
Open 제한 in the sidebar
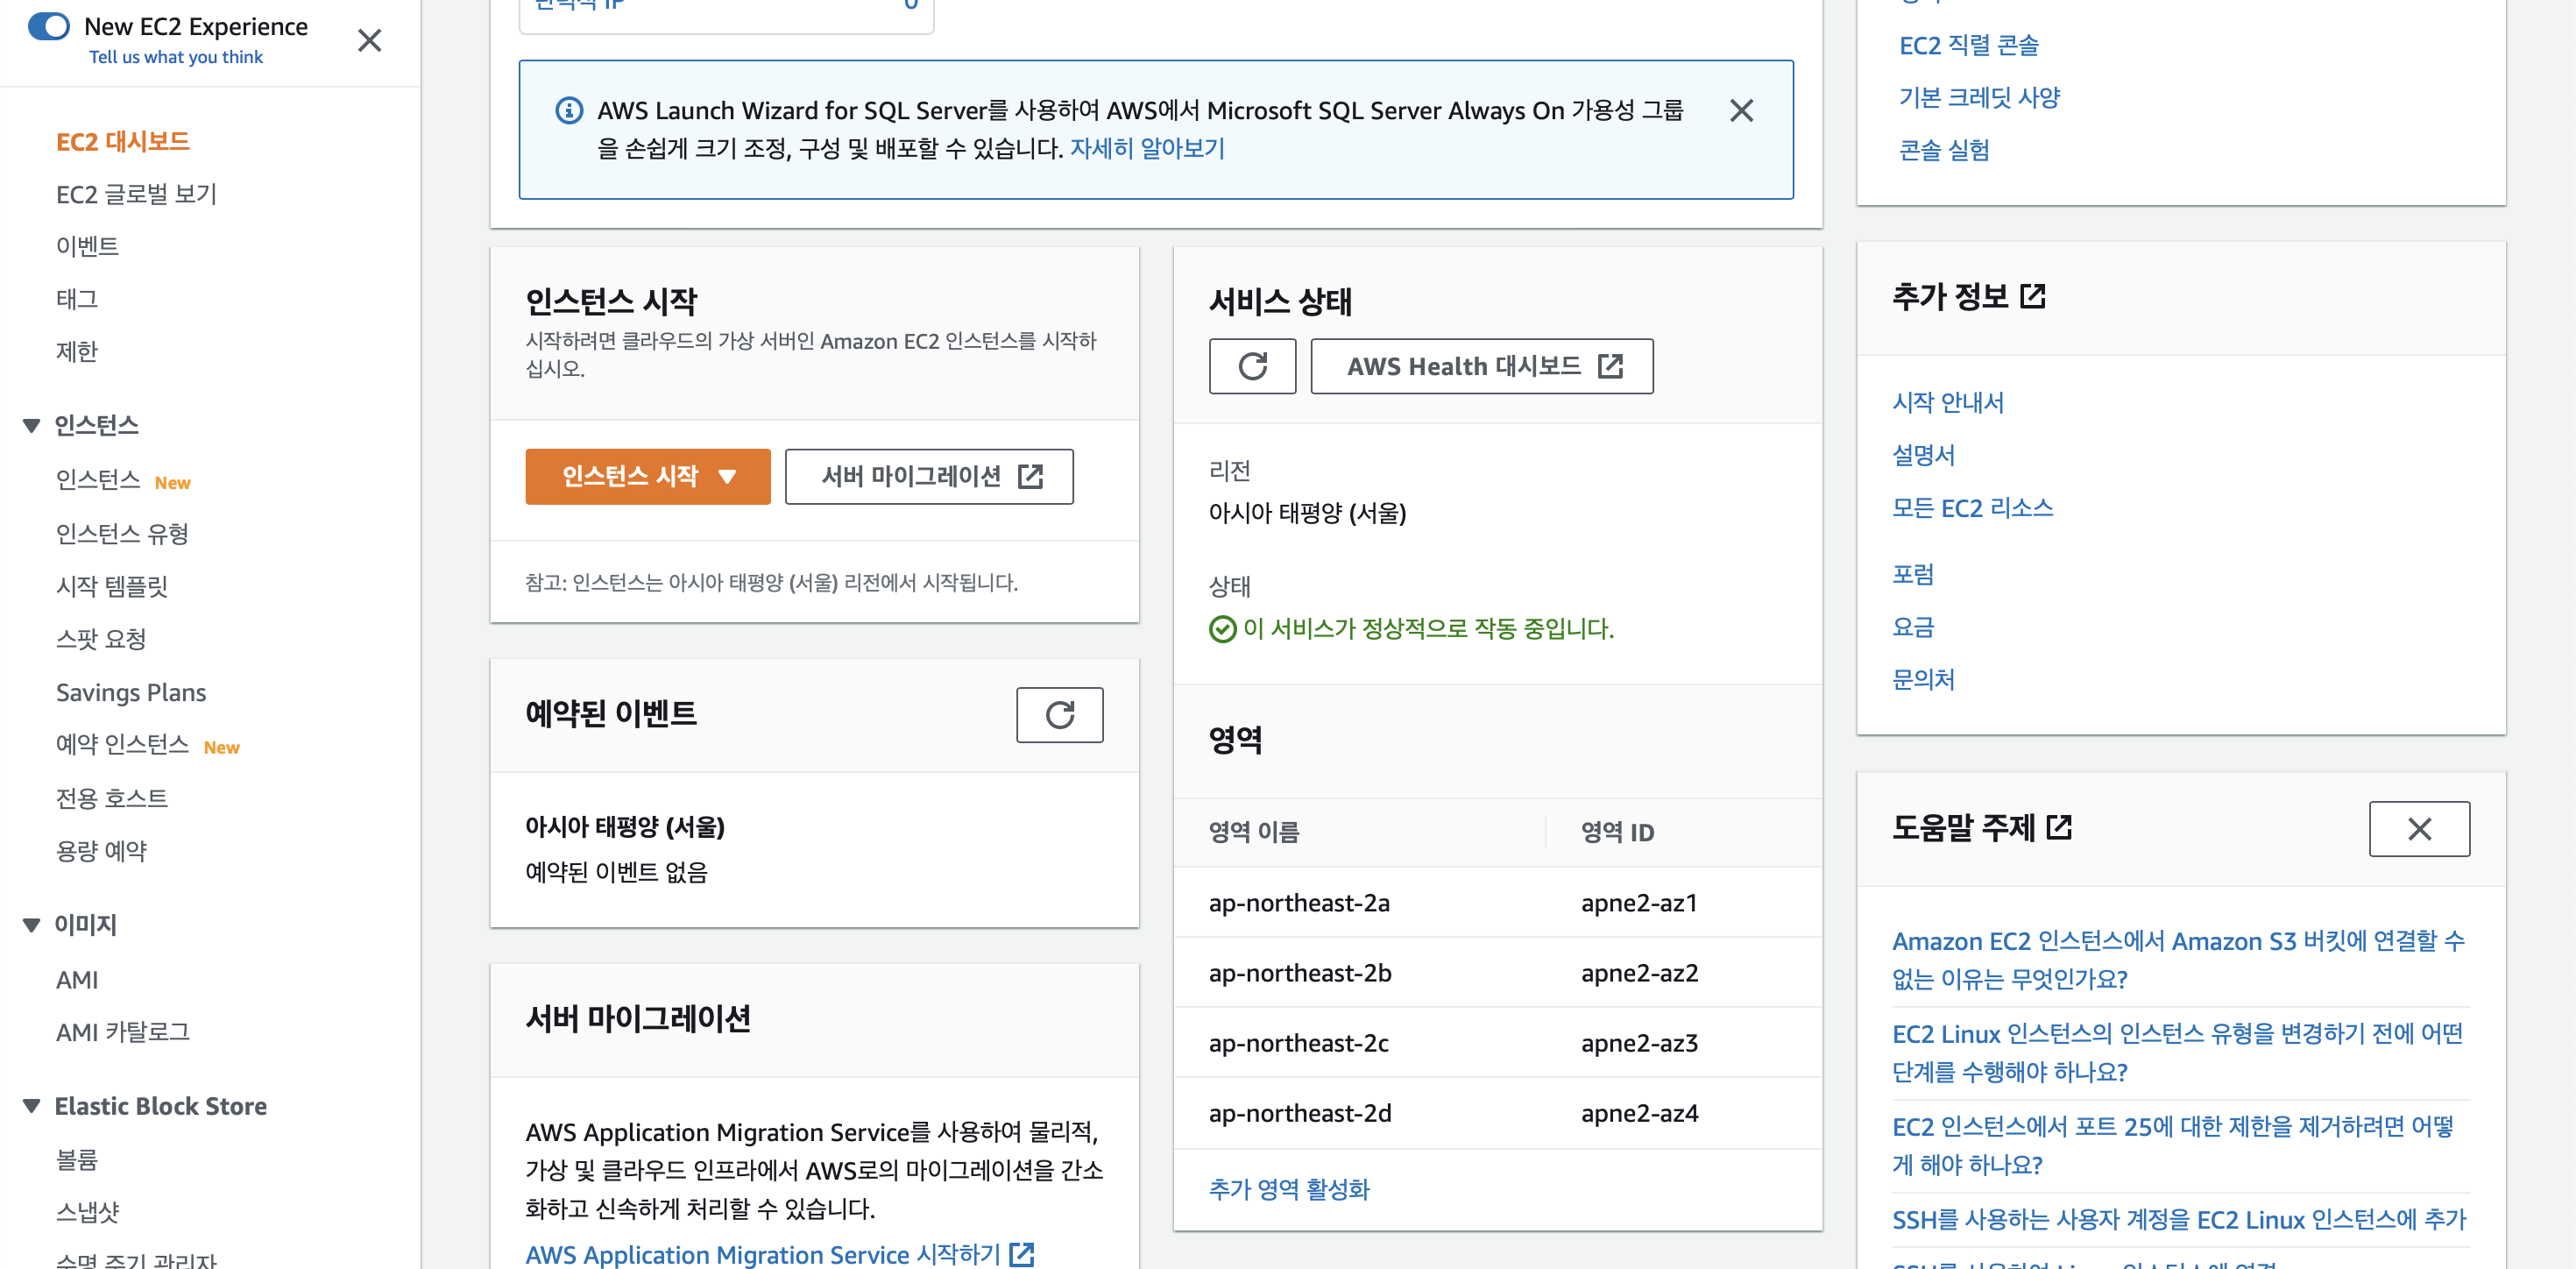[x=76, y=351]
